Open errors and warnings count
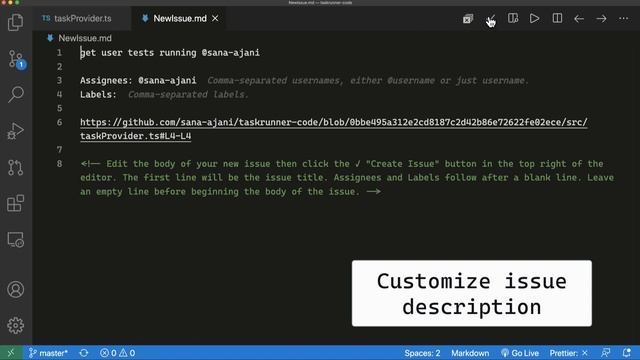 [118, 353]
